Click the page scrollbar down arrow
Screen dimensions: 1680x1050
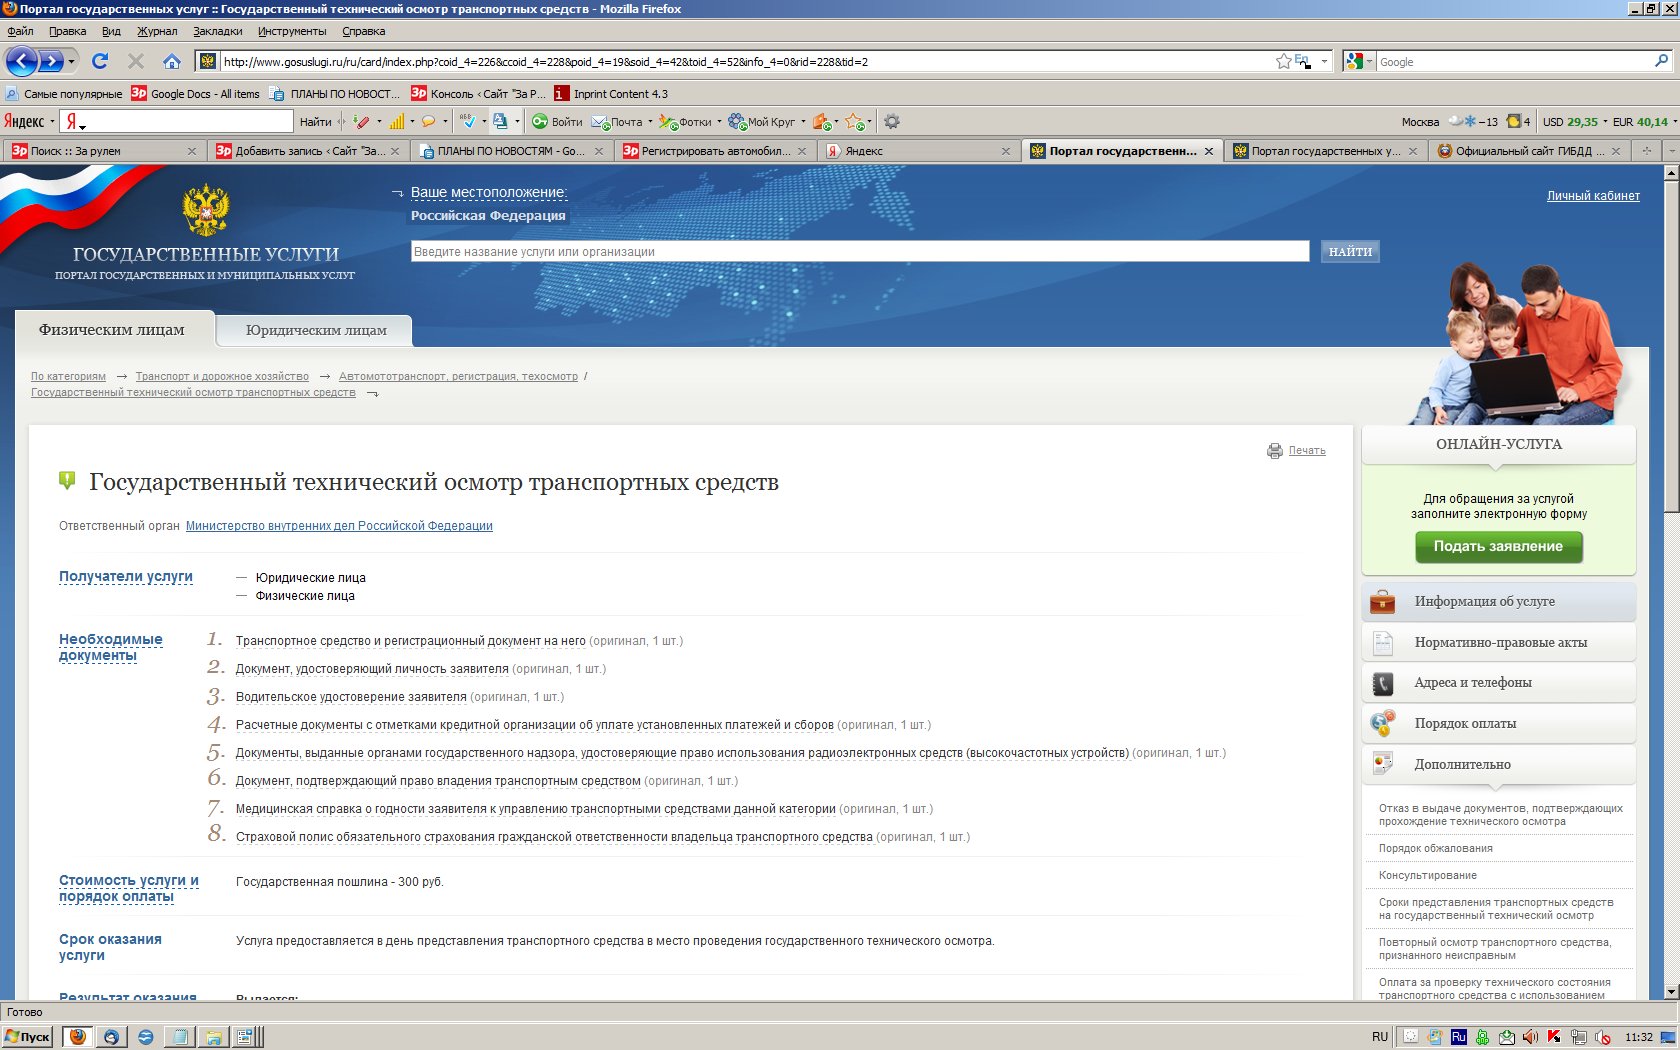pyautogui.click(x=1671, y=991)
